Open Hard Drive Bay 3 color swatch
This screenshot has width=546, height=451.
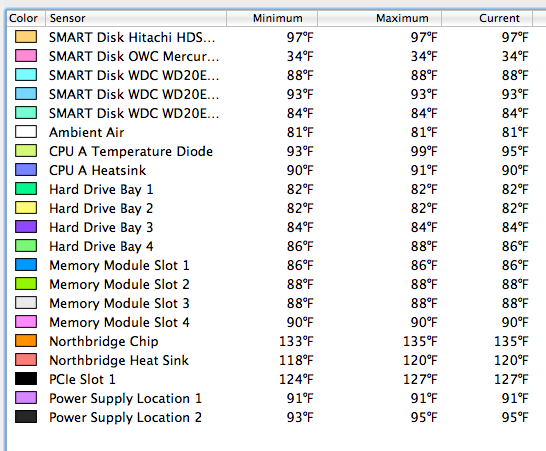26,227
